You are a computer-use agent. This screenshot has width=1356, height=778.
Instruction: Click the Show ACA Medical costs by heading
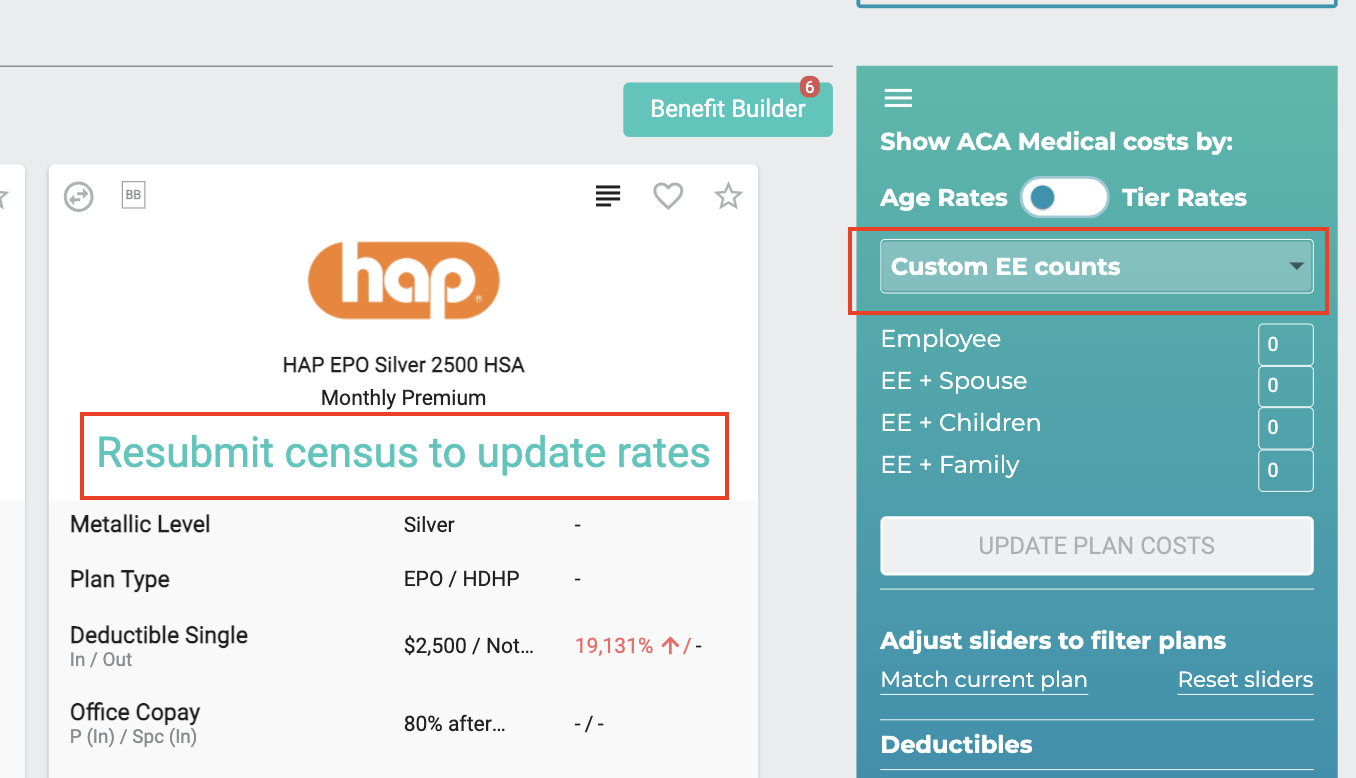coord(1057,142)
